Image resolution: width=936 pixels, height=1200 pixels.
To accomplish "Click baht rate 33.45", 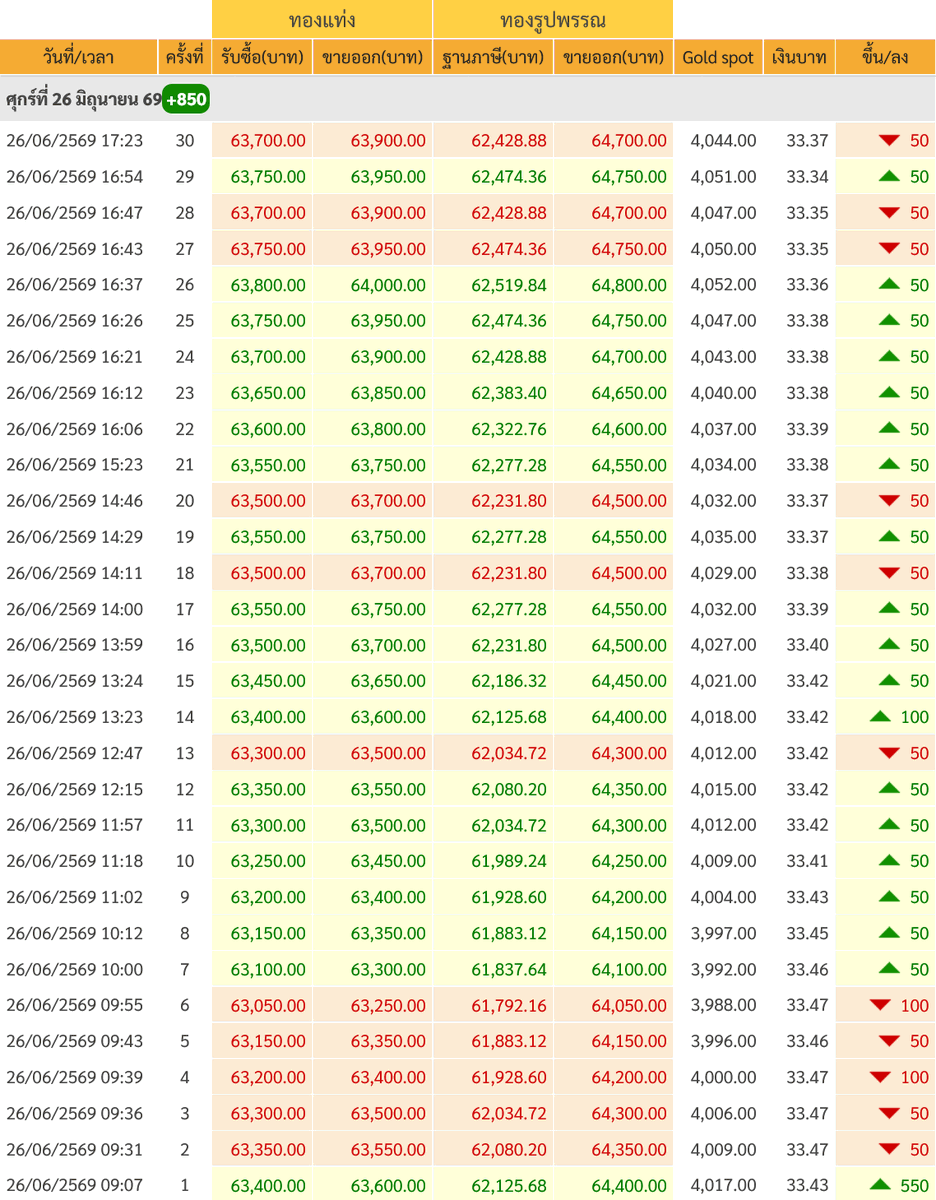I will coord(807,933).
